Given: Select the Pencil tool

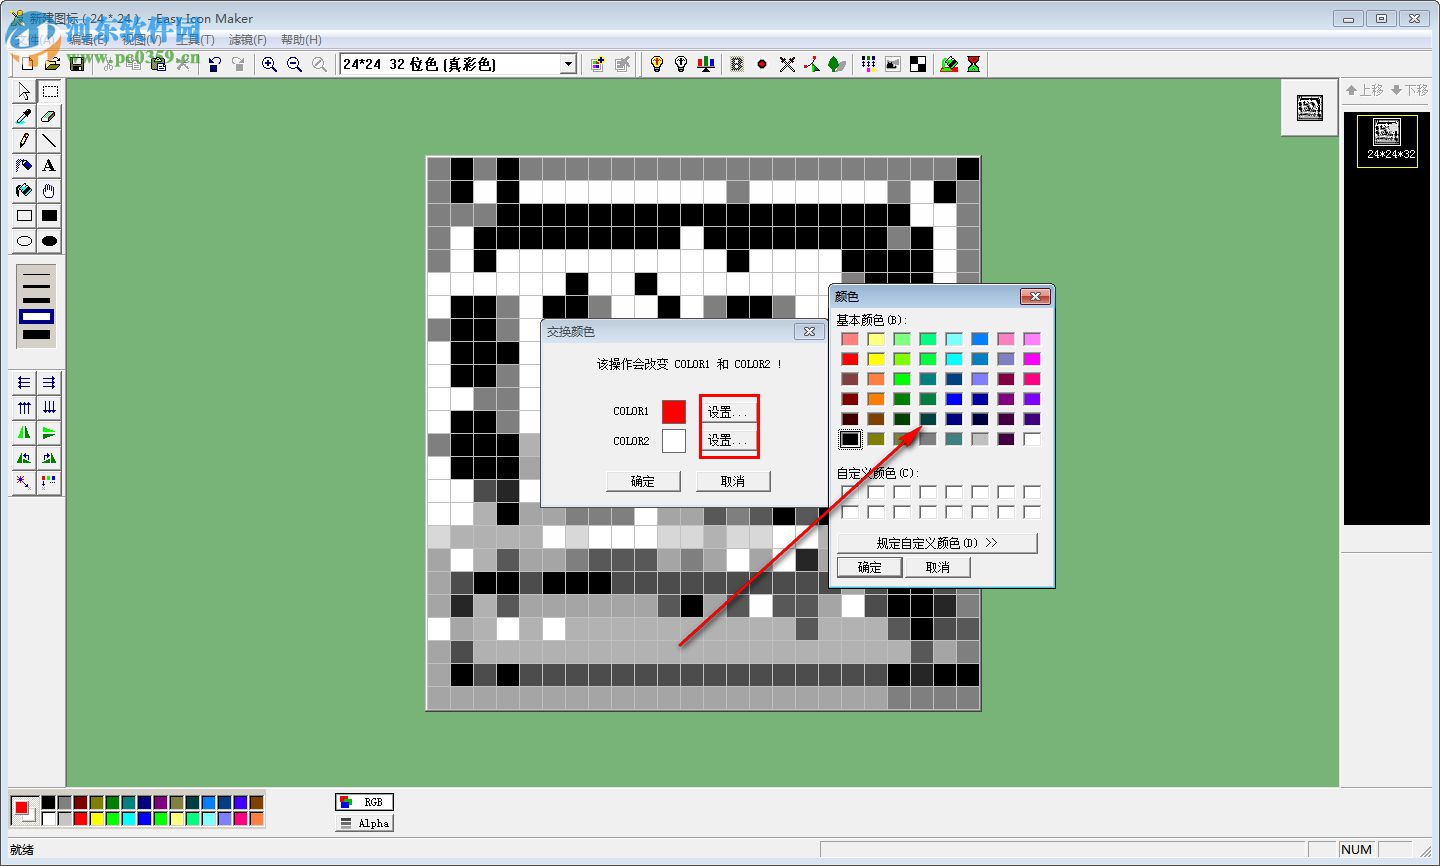Looking at the screenshot, I should pos(23,141).
